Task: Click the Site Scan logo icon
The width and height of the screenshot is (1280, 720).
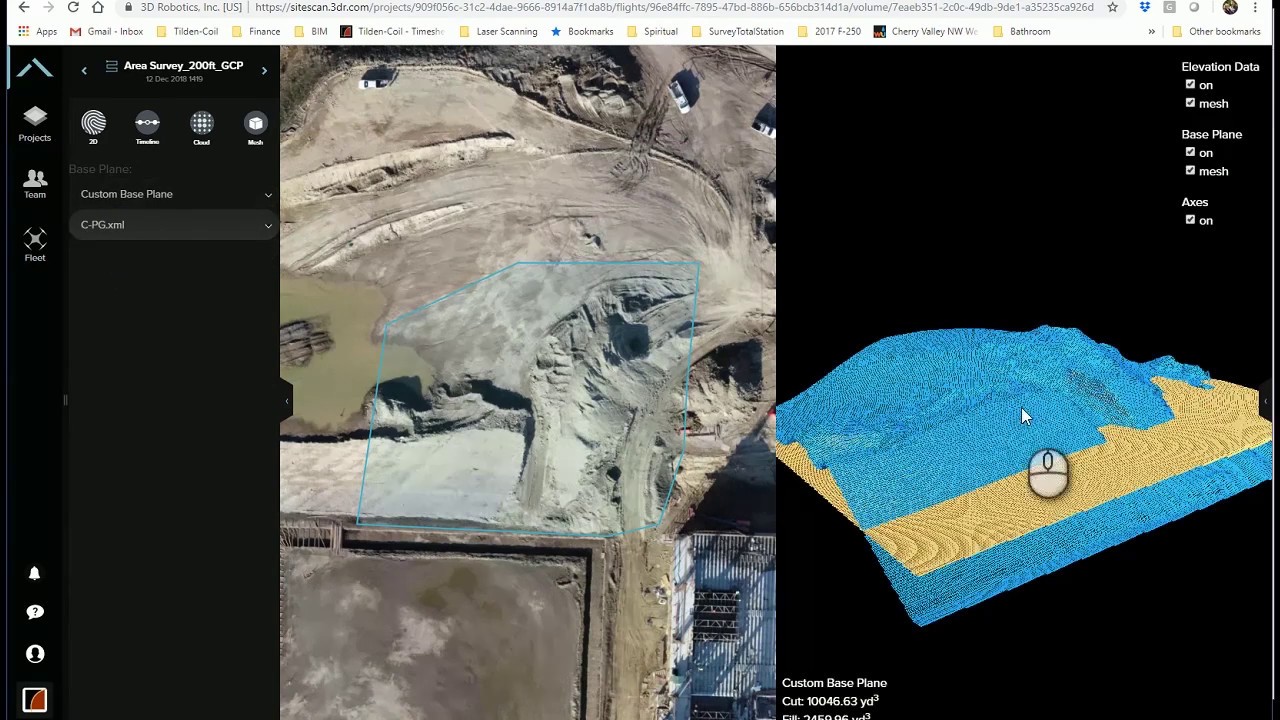Action: pyautogui.click(x=35, y=69)
